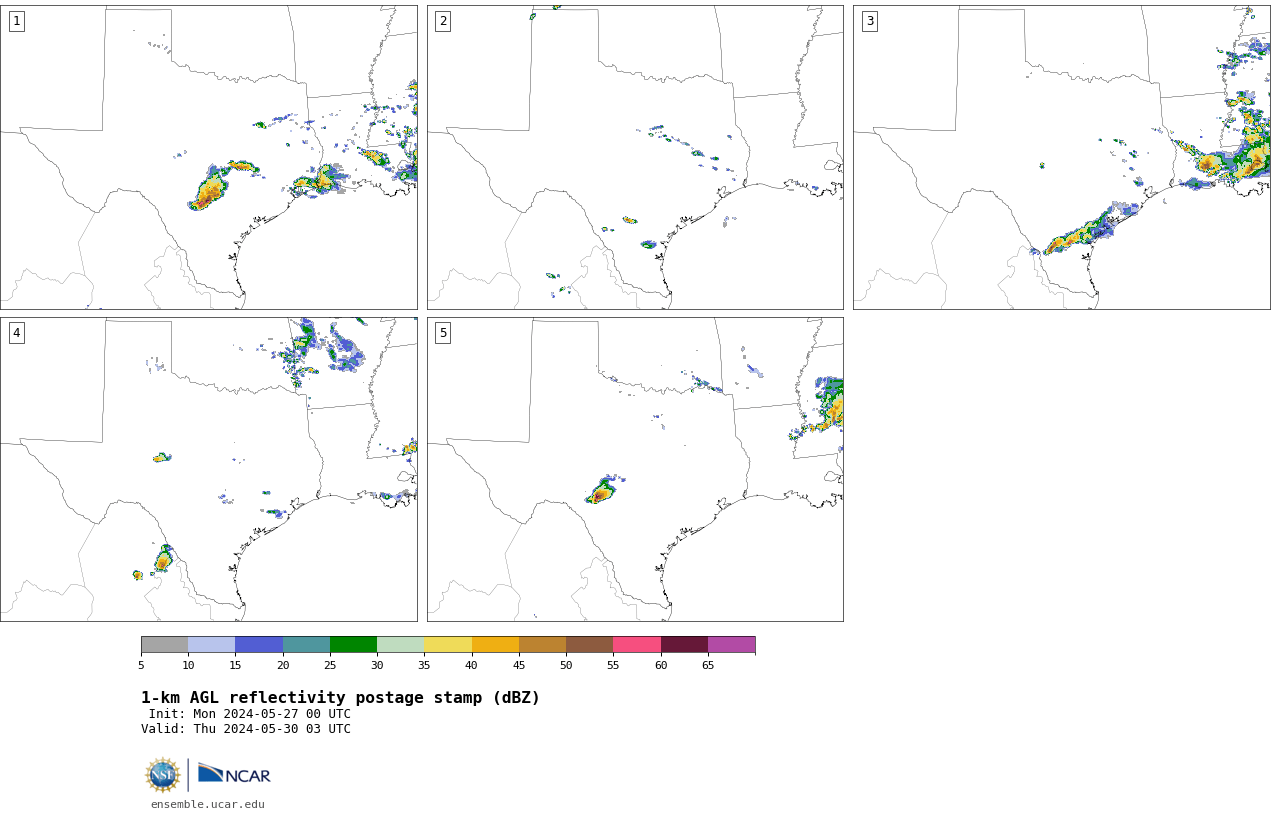
Task: Click the member number label '3'
Action: (x=870, y=21)
